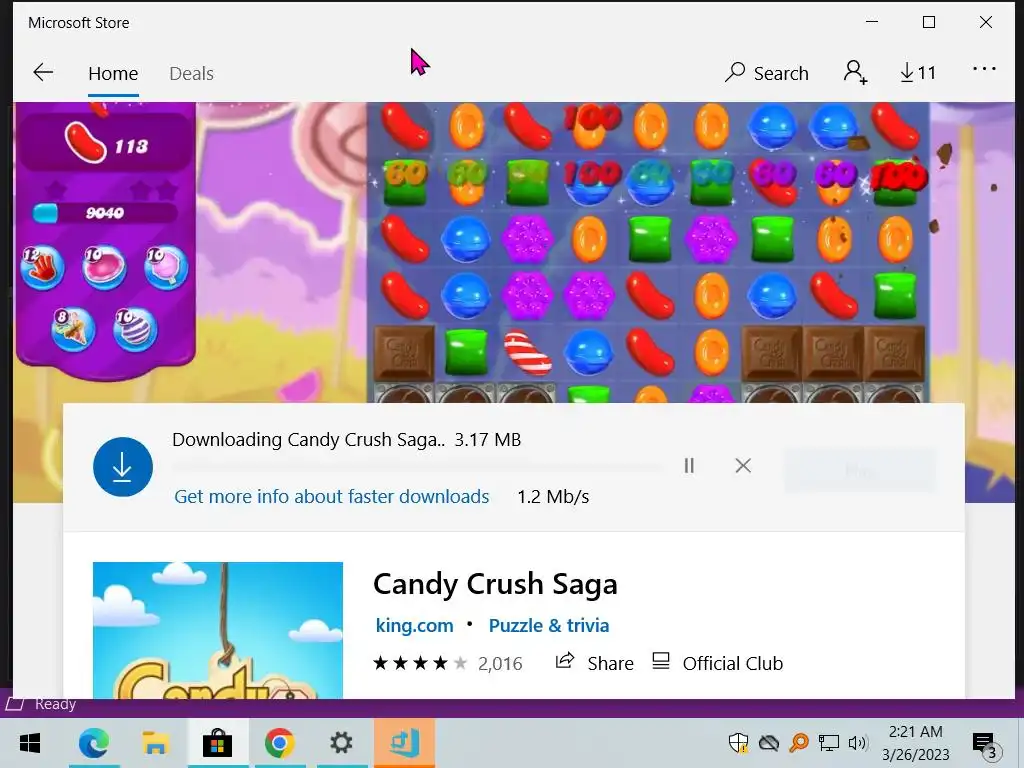The width and height of the screenshot is (1024, 768).
Task: Click the account sign-in person icon
Action: tap(855, 72)
